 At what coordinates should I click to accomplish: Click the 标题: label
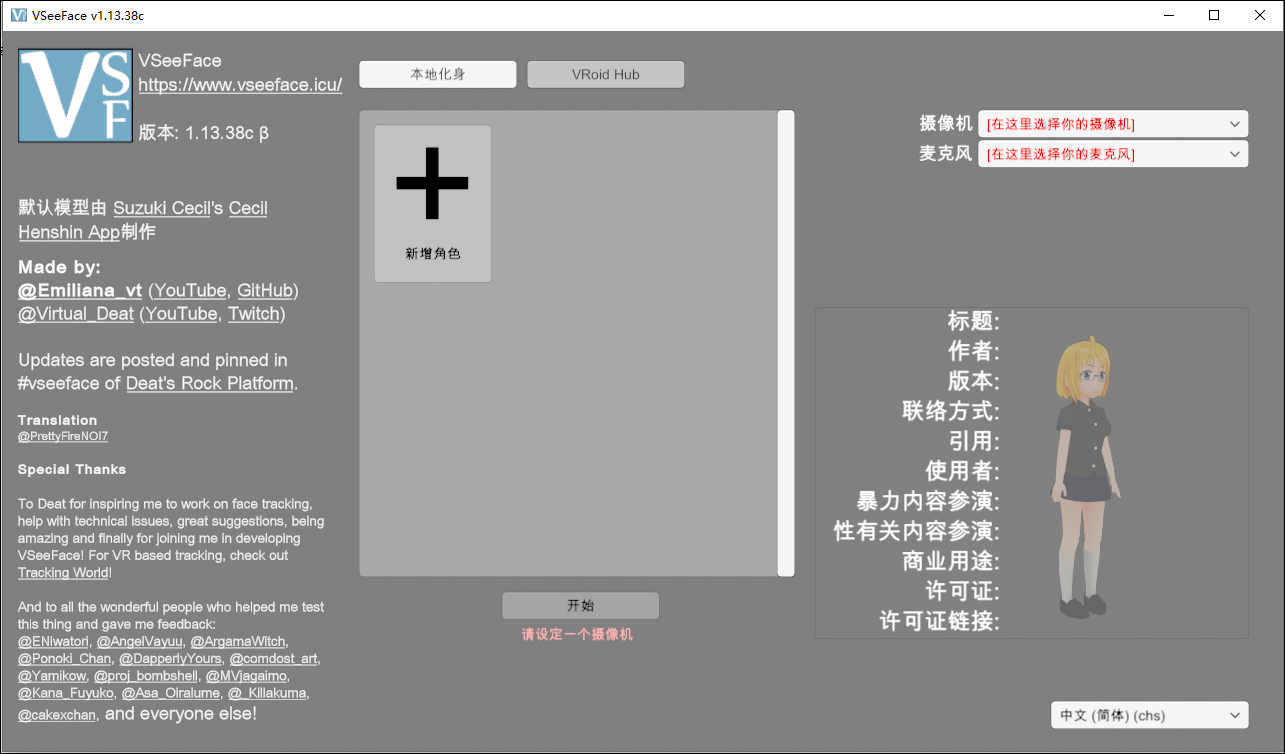[x=974, y=321]
